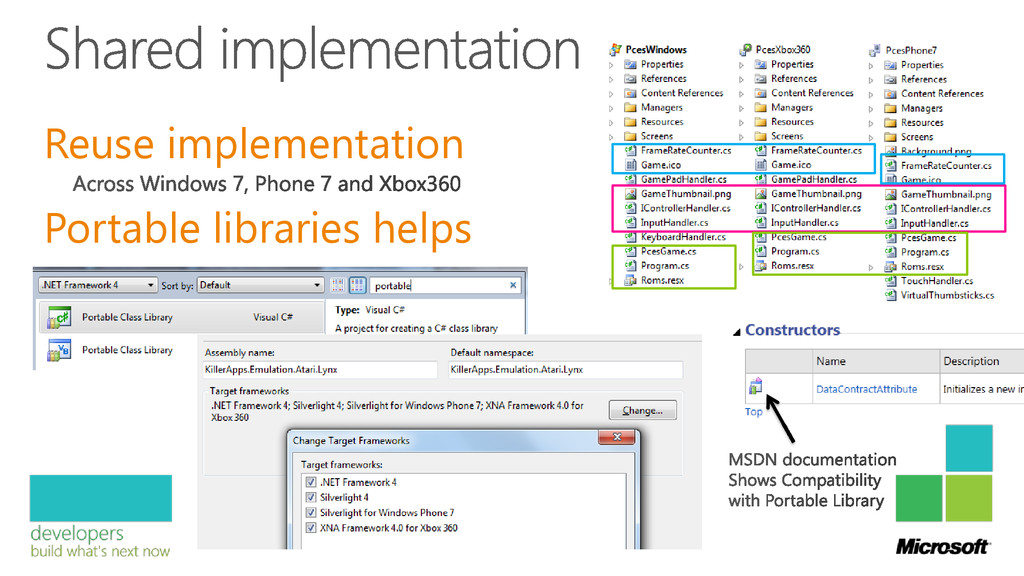Click the FrameRateCounter.cs file icon in PcesWindows
The width and height of the screenshot is (1024, 576).
tap(630, 150)
